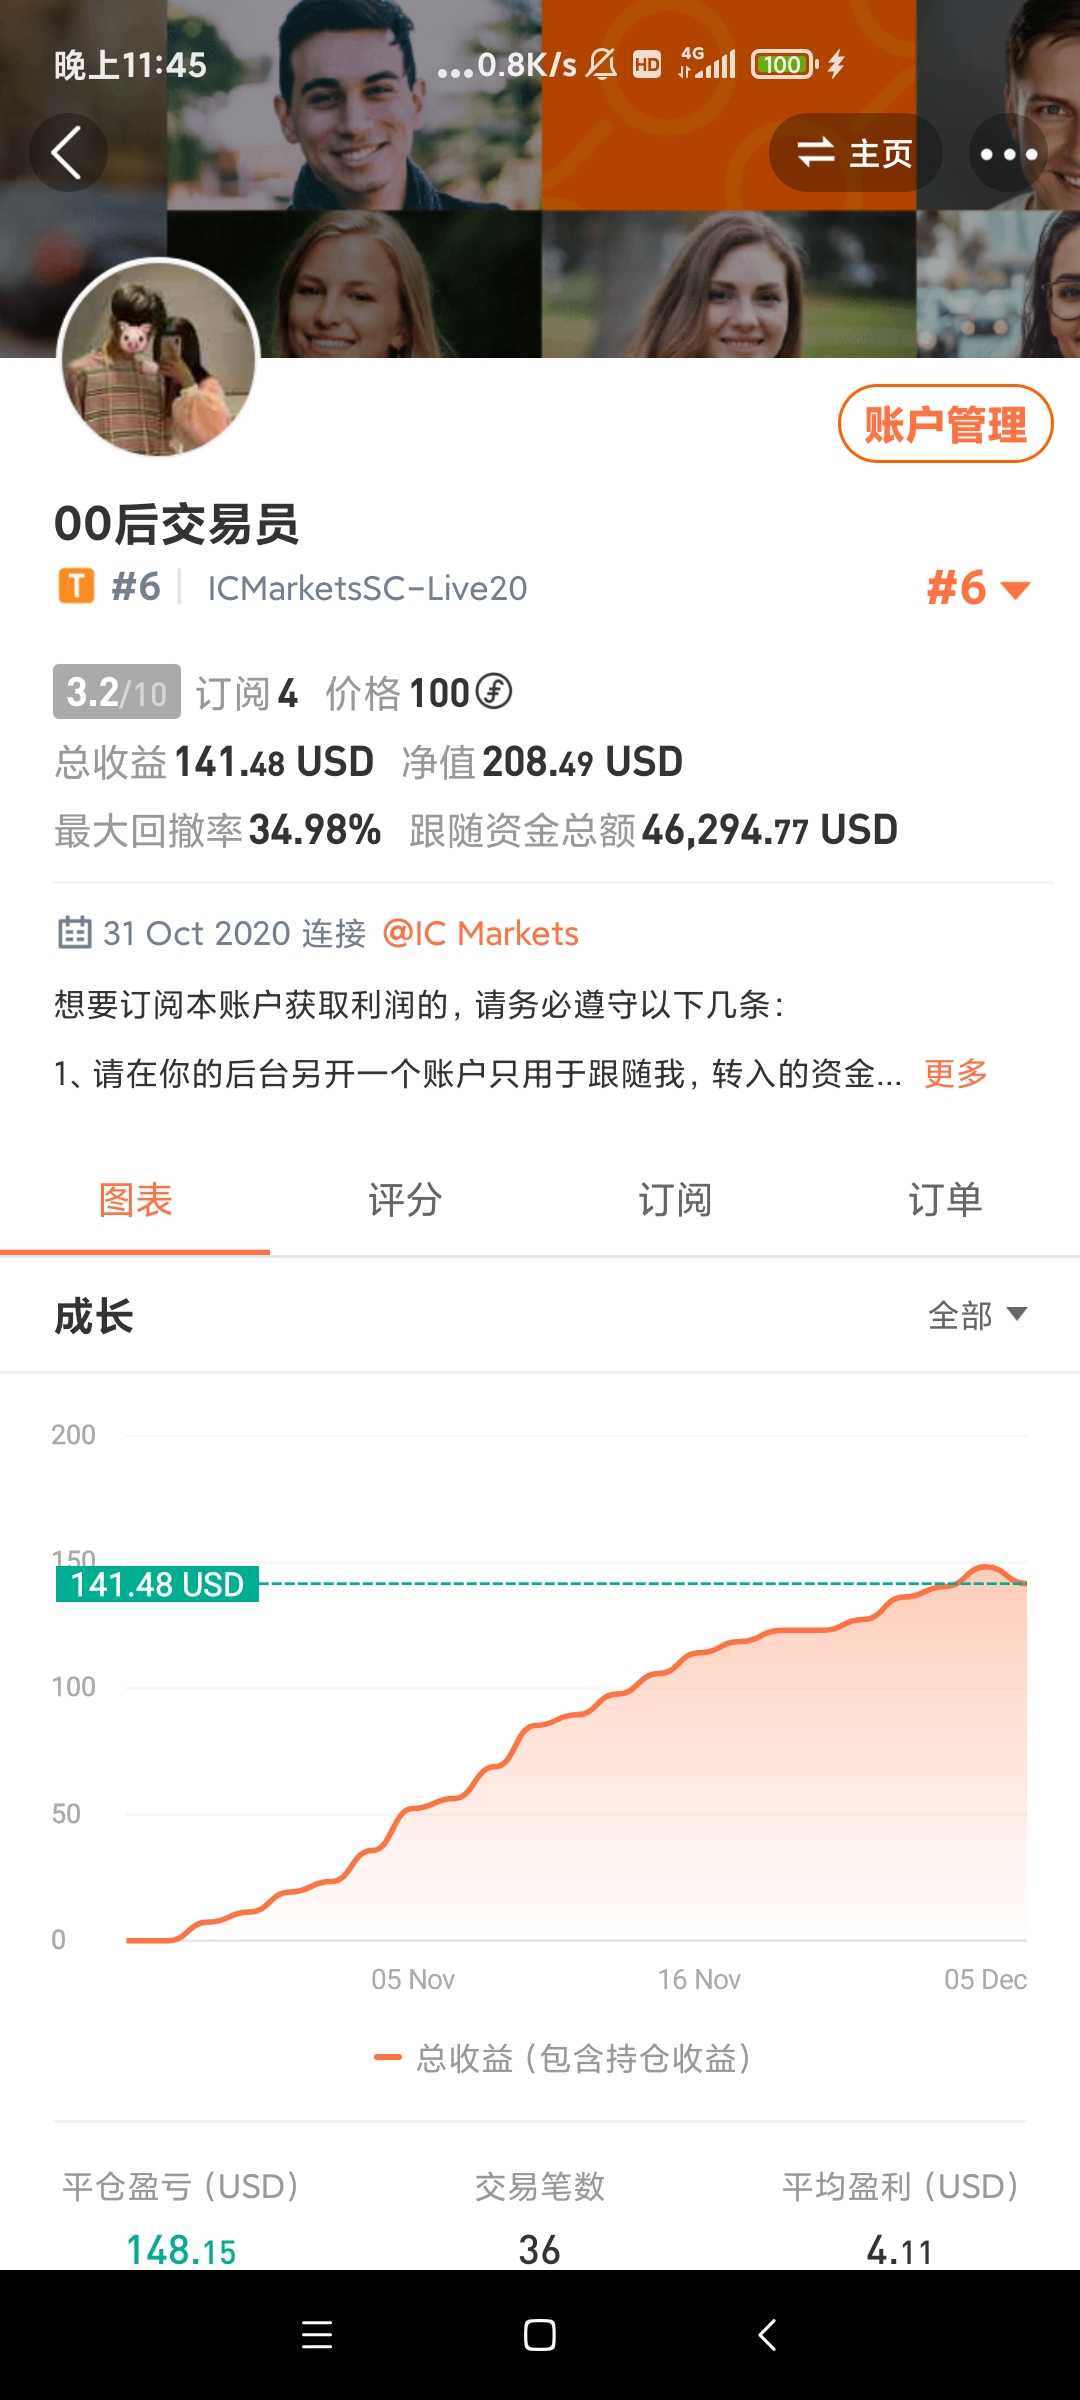Image resolution: width=1080 pixels, height=2400 pixels.
Task: Tap the 账户管理 button
Action: [945, 424]
